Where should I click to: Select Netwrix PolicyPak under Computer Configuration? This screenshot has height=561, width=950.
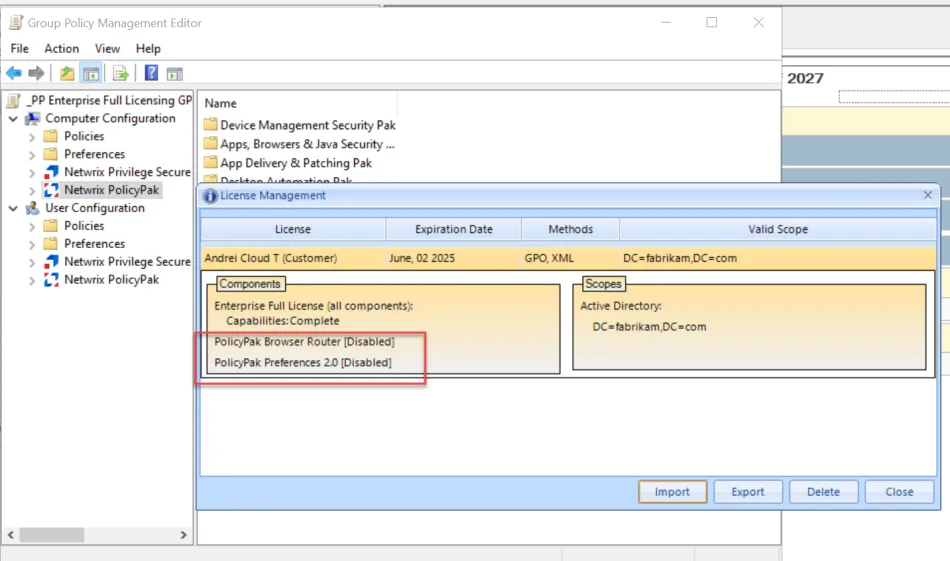pos(111,190)
